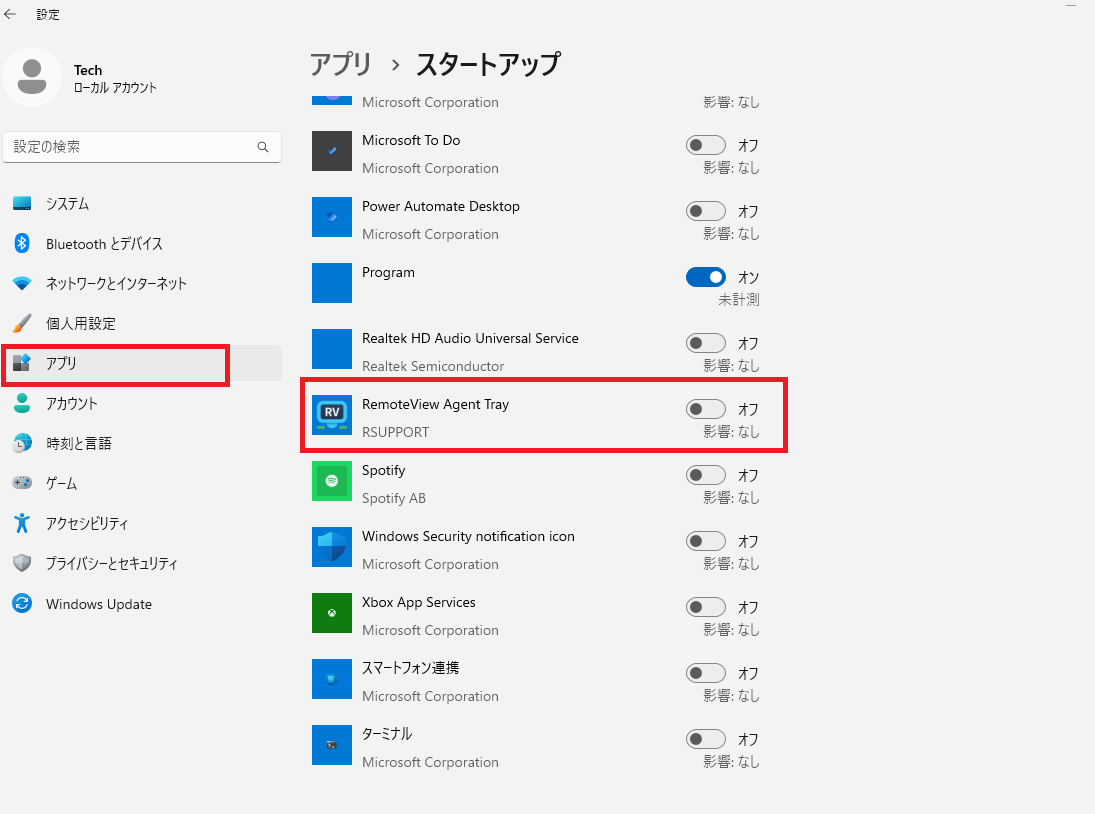Image resolution: width=1095 pixels, height=814 pixels.
Task: Toggle Windows Security notification icon startup
Action: click(x=706, y=541)
